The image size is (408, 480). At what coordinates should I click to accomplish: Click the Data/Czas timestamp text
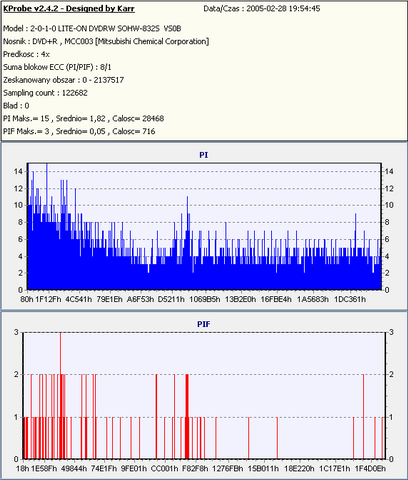tap(262, 9)
